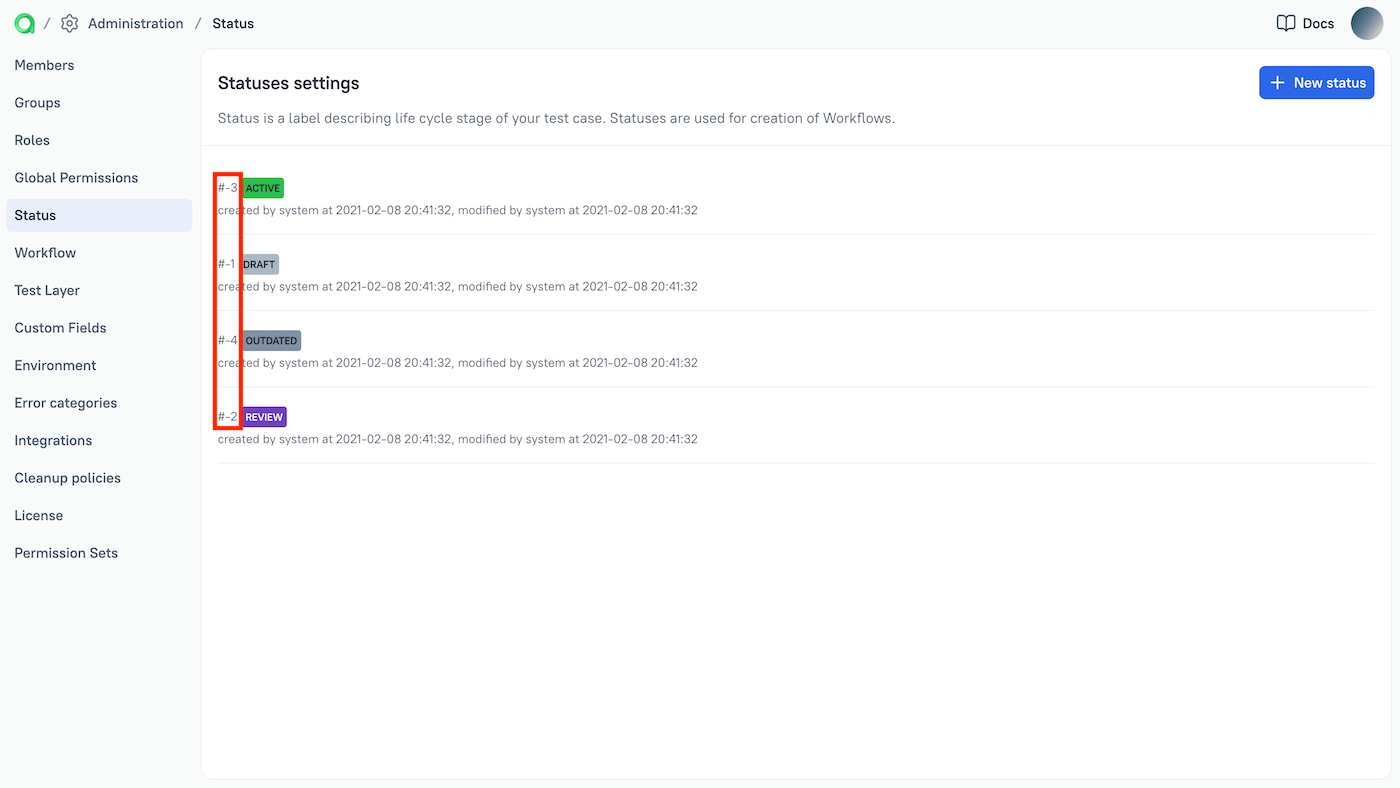Click the status entry labeled #-1
1400x788 pixels.
point(226,264)
